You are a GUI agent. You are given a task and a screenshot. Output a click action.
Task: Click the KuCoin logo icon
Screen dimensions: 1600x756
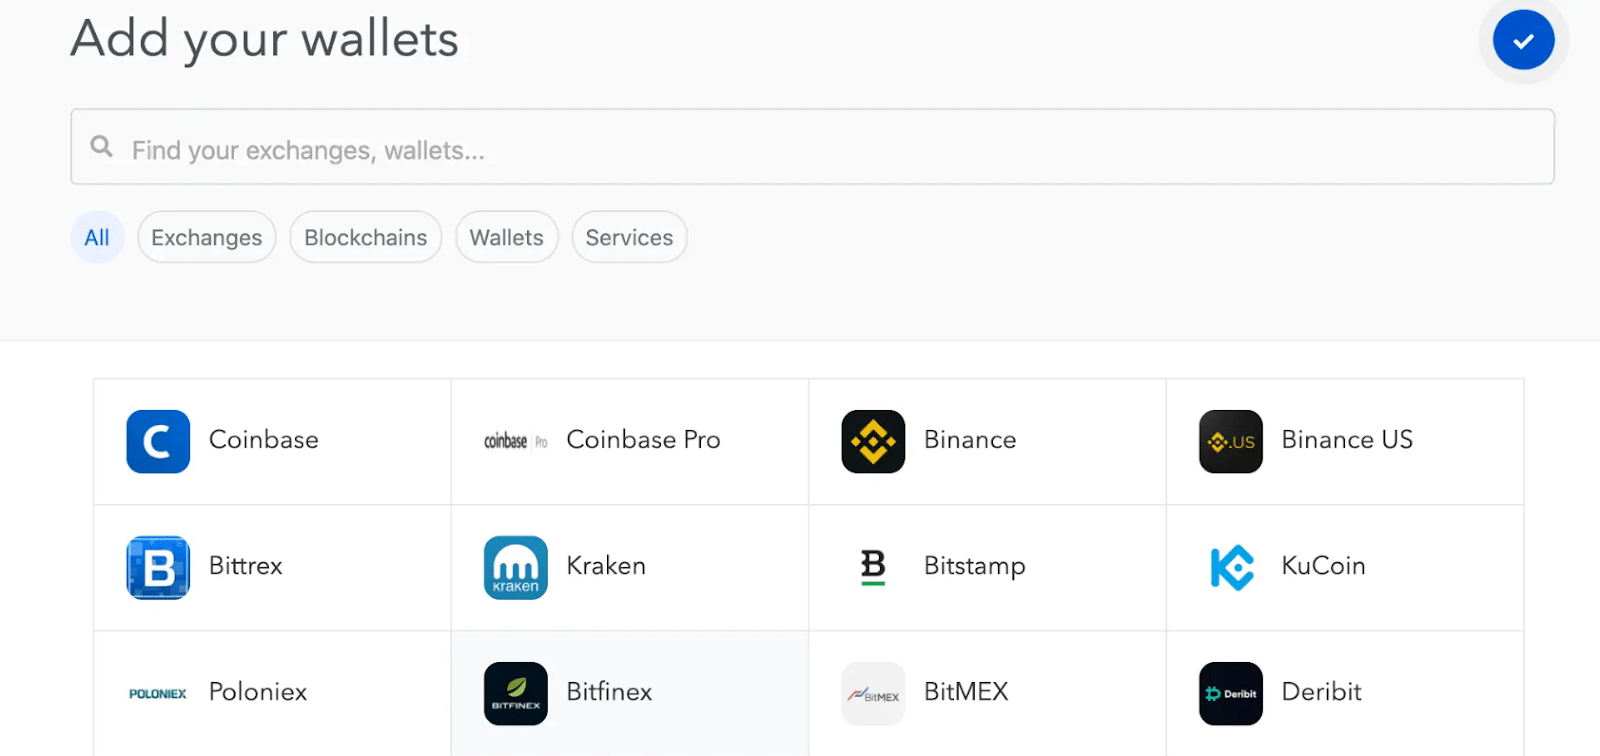[1231, 567]
